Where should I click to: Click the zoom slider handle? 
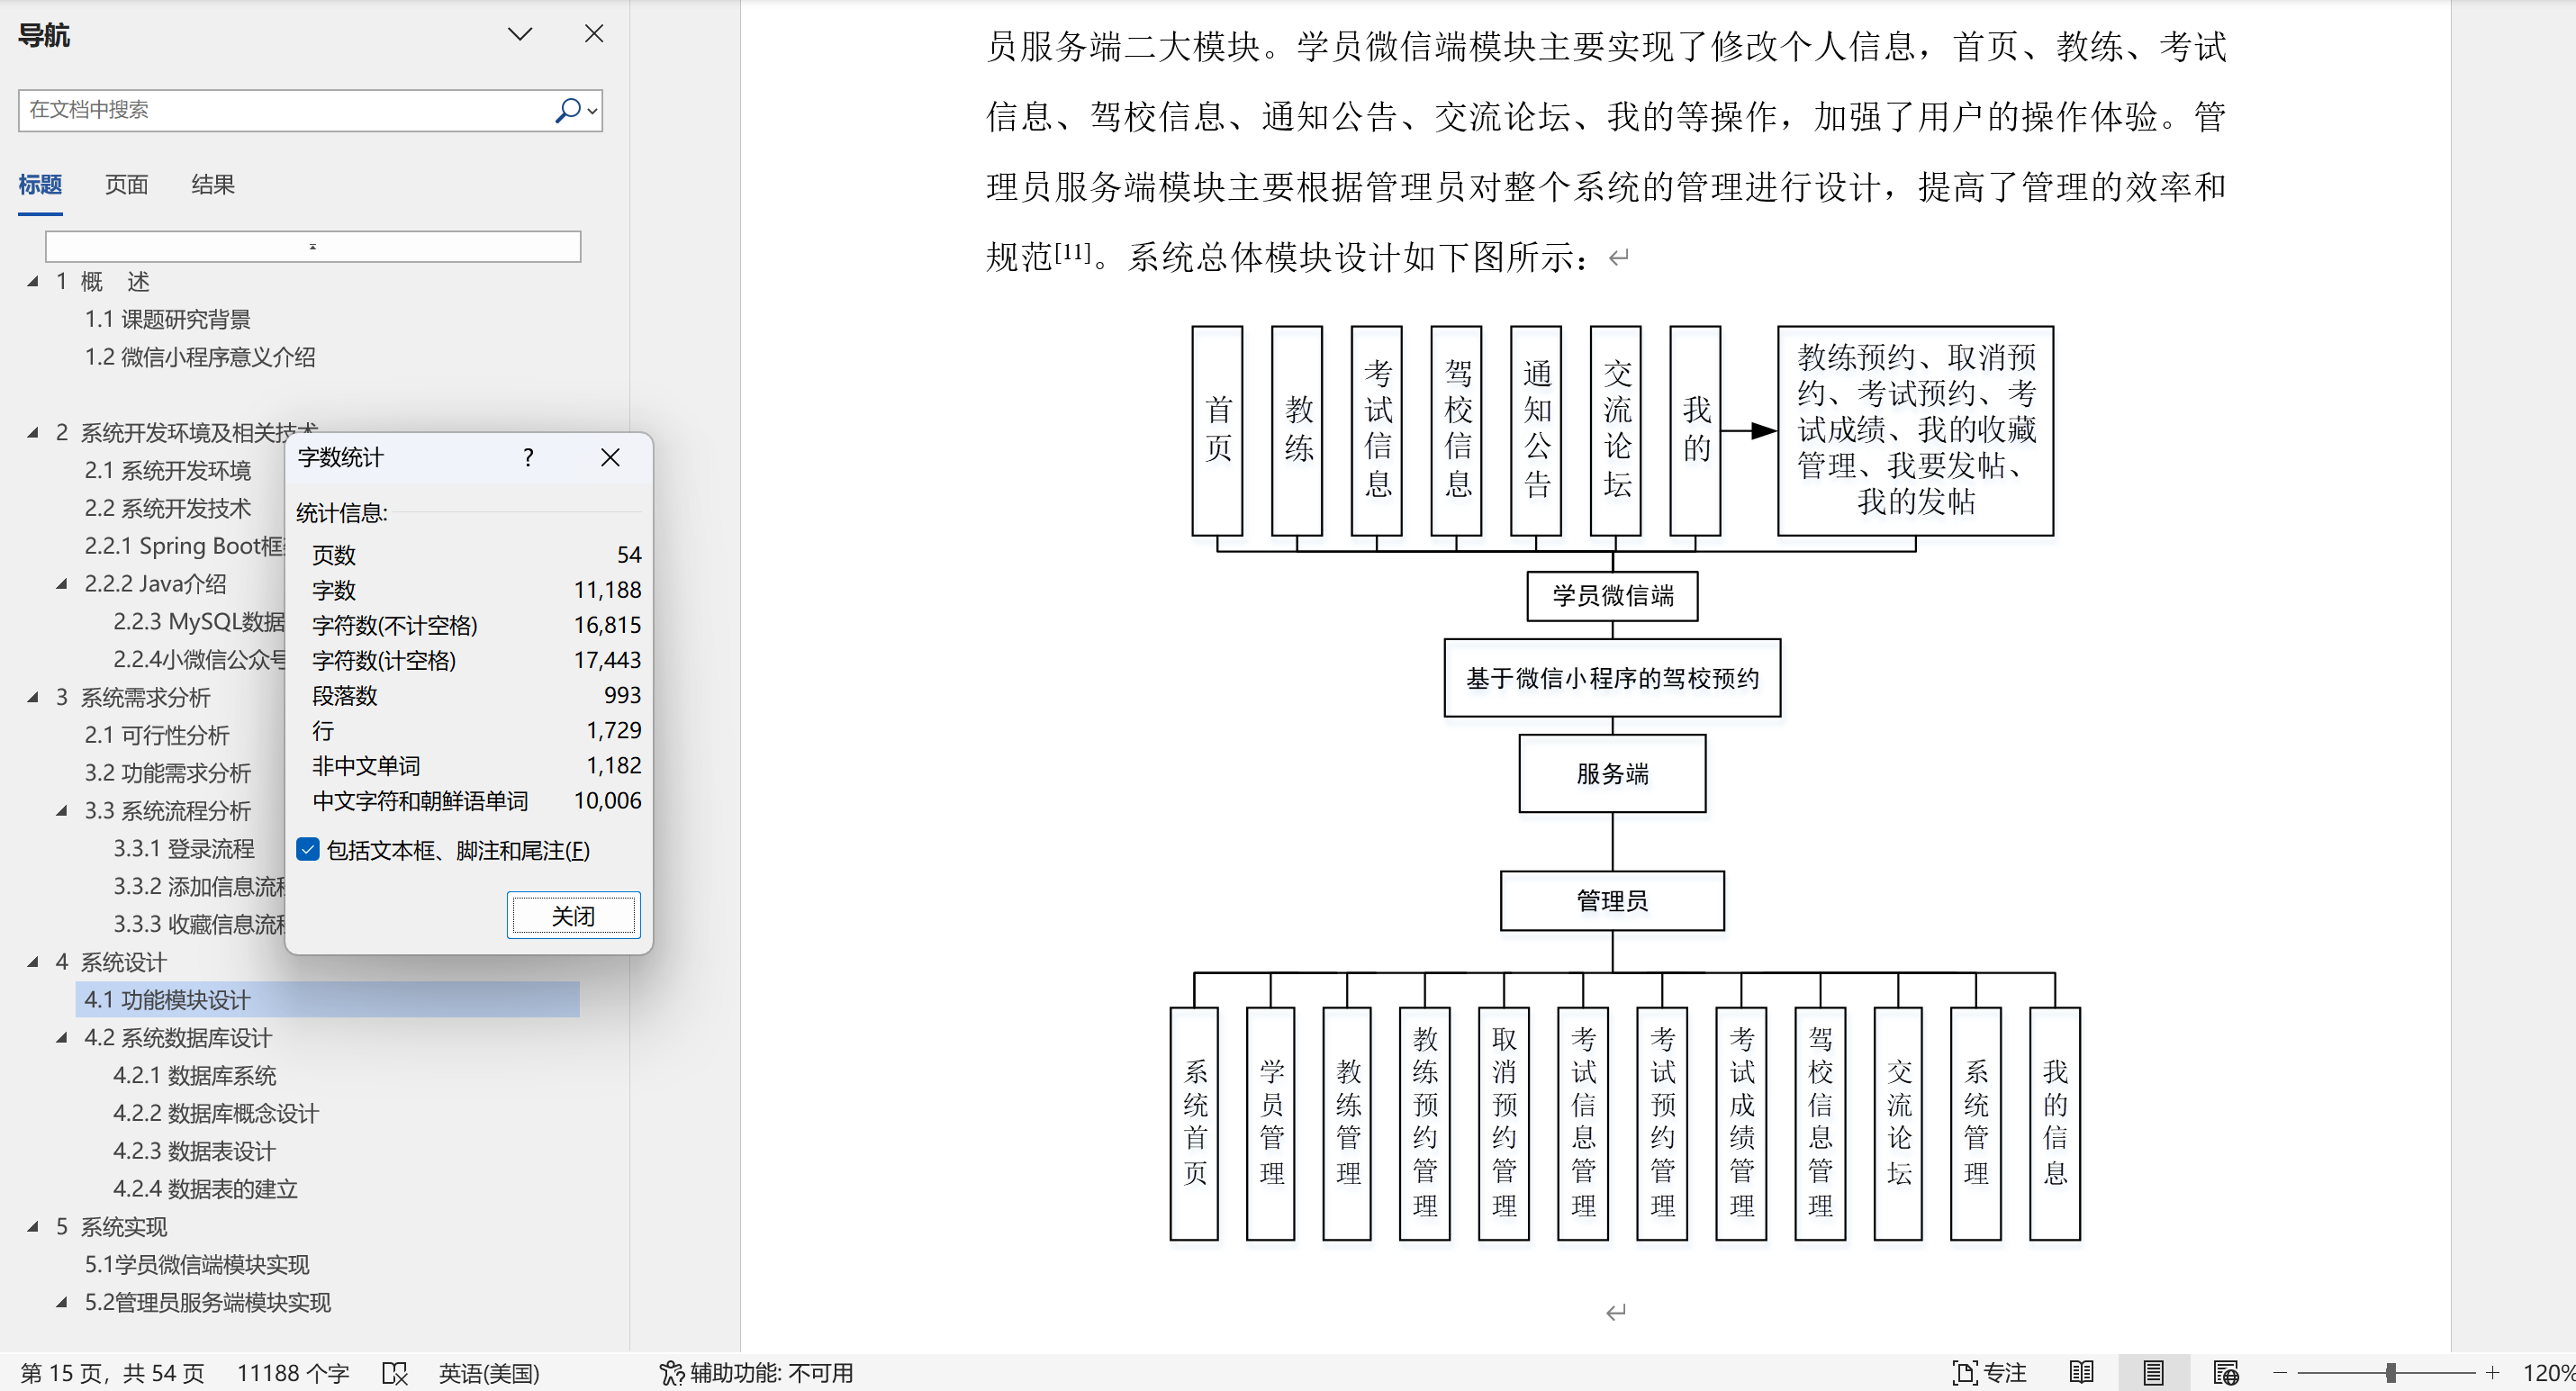point(2391,1373)
